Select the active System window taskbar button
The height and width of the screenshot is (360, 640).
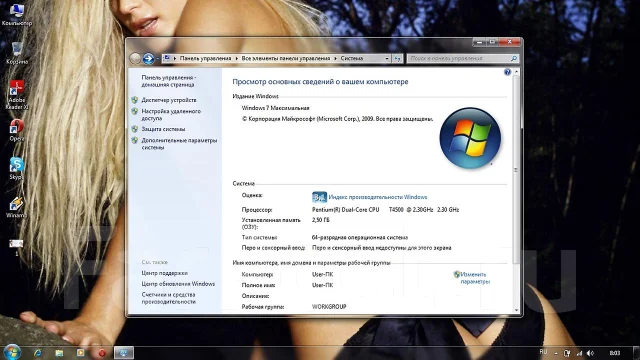123,353
